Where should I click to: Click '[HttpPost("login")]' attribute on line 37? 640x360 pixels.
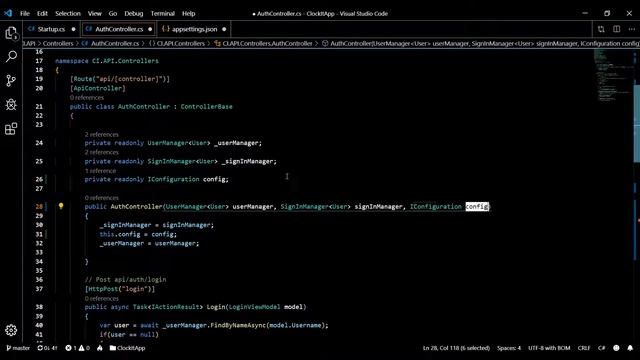120,289
